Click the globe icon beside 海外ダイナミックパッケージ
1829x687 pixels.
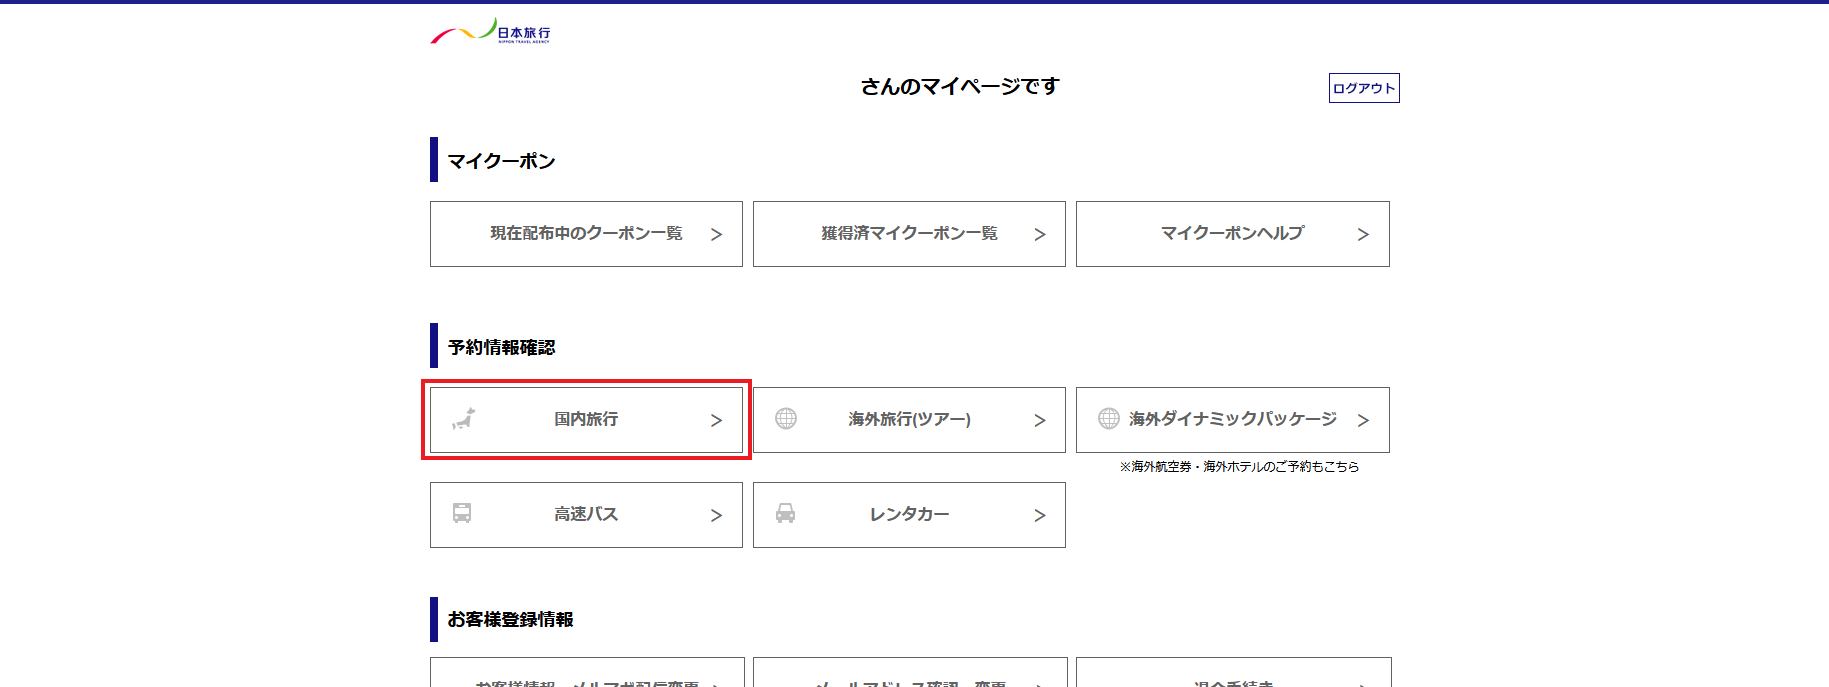pos(1108,419)
